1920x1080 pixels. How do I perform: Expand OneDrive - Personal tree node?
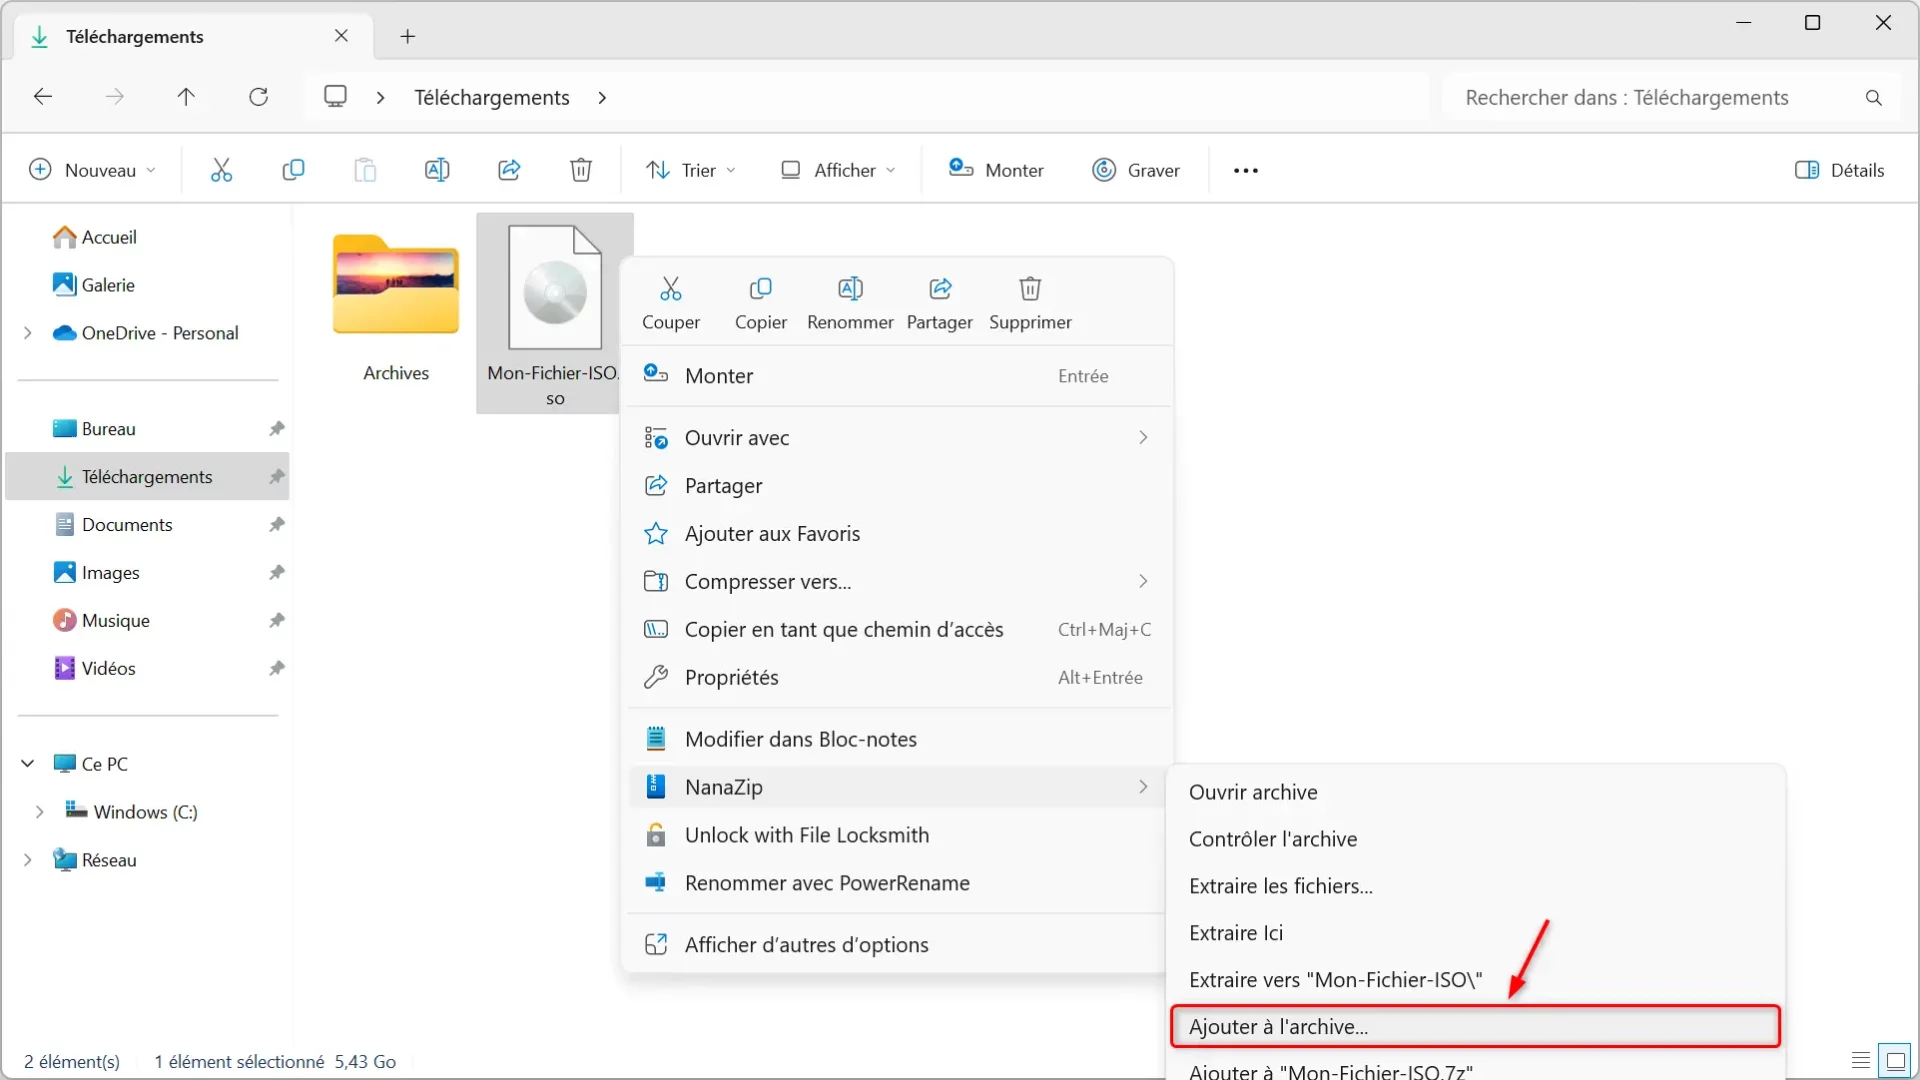pyautogui.click(x=27, y=333)
